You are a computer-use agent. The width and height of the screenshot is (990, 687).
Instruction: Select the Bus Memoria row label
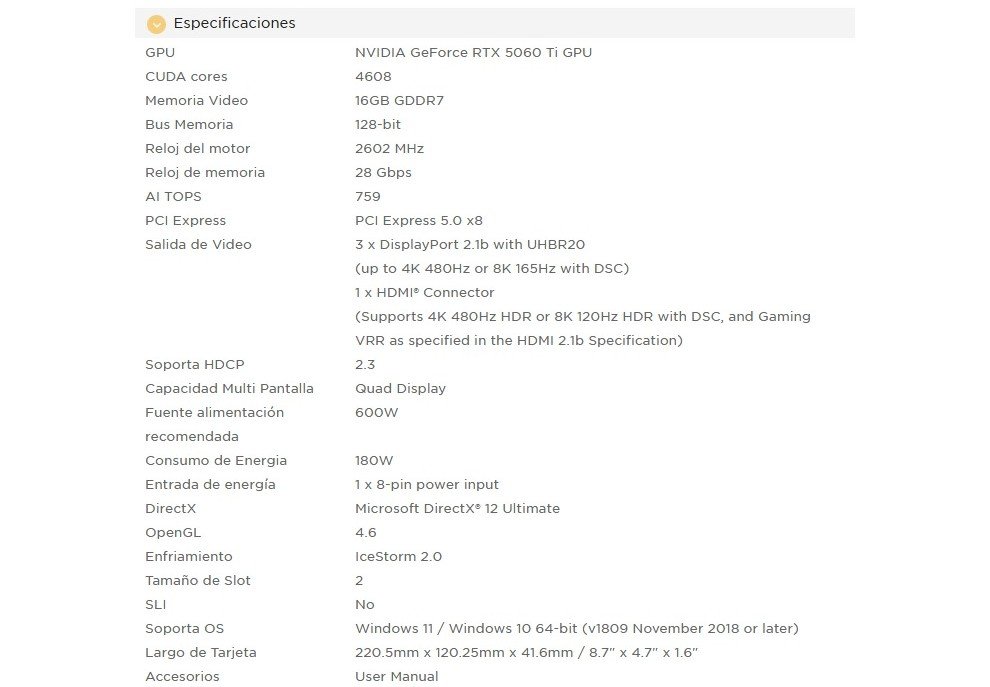point(189,124)
